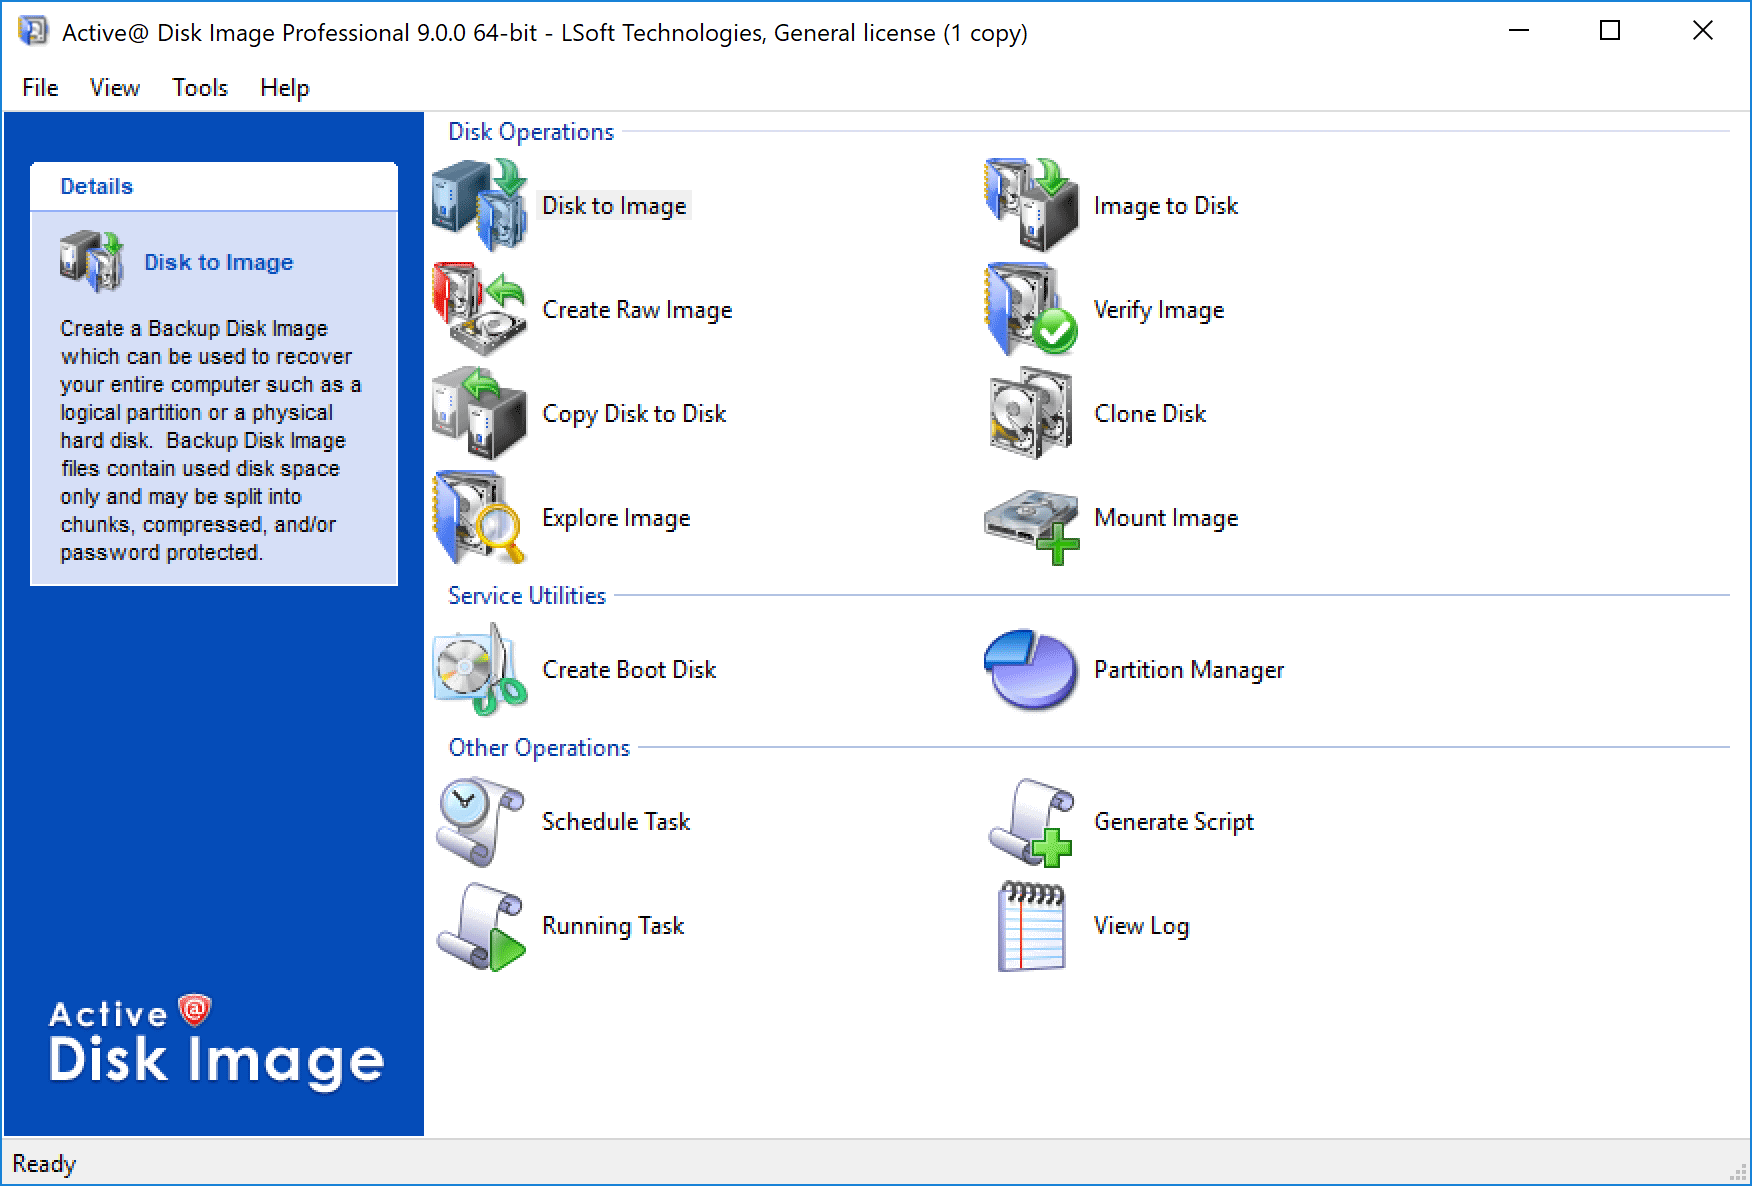Click the Details panel header
The height and width of the screenshot is (1186, 1752).
pyautogui.click(x=97, y=185)
